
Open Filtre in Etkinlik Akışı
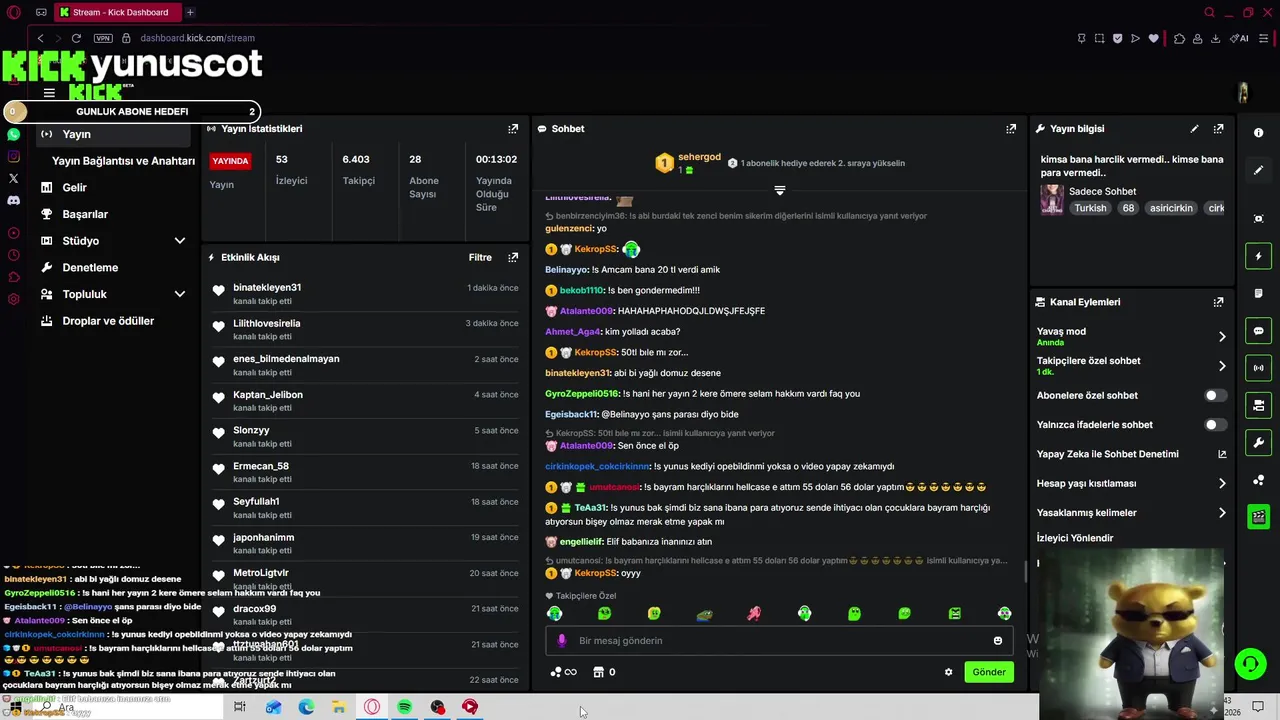click(480, 257)
